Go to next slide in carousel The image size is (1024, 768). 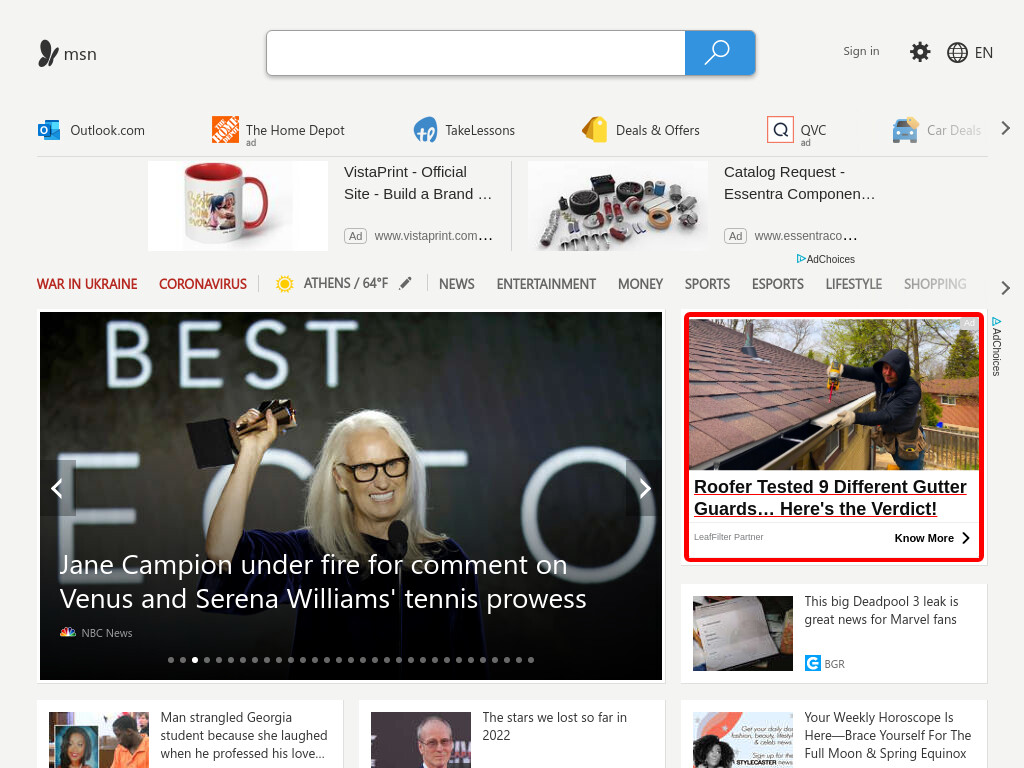pyautogui.click(x=644, y=488)
